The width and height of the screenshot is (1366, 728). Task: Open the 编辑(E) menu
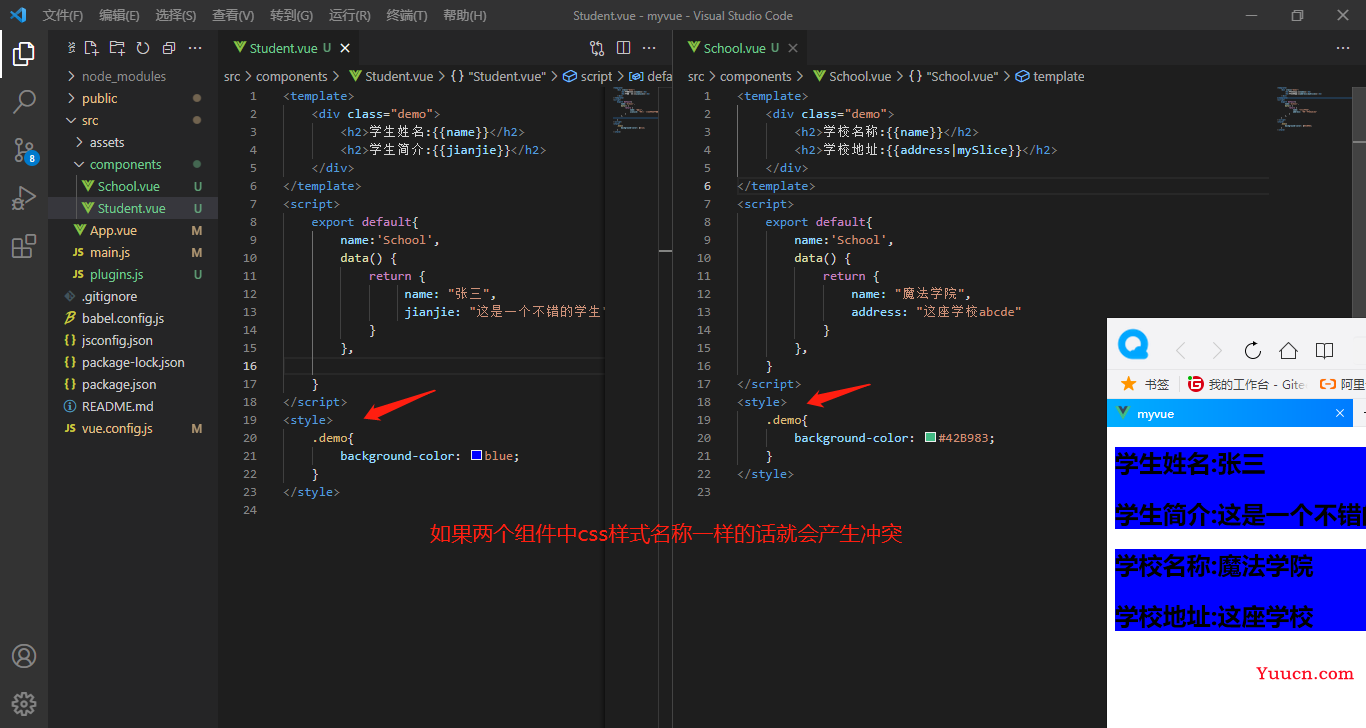(x=119, y=15)
